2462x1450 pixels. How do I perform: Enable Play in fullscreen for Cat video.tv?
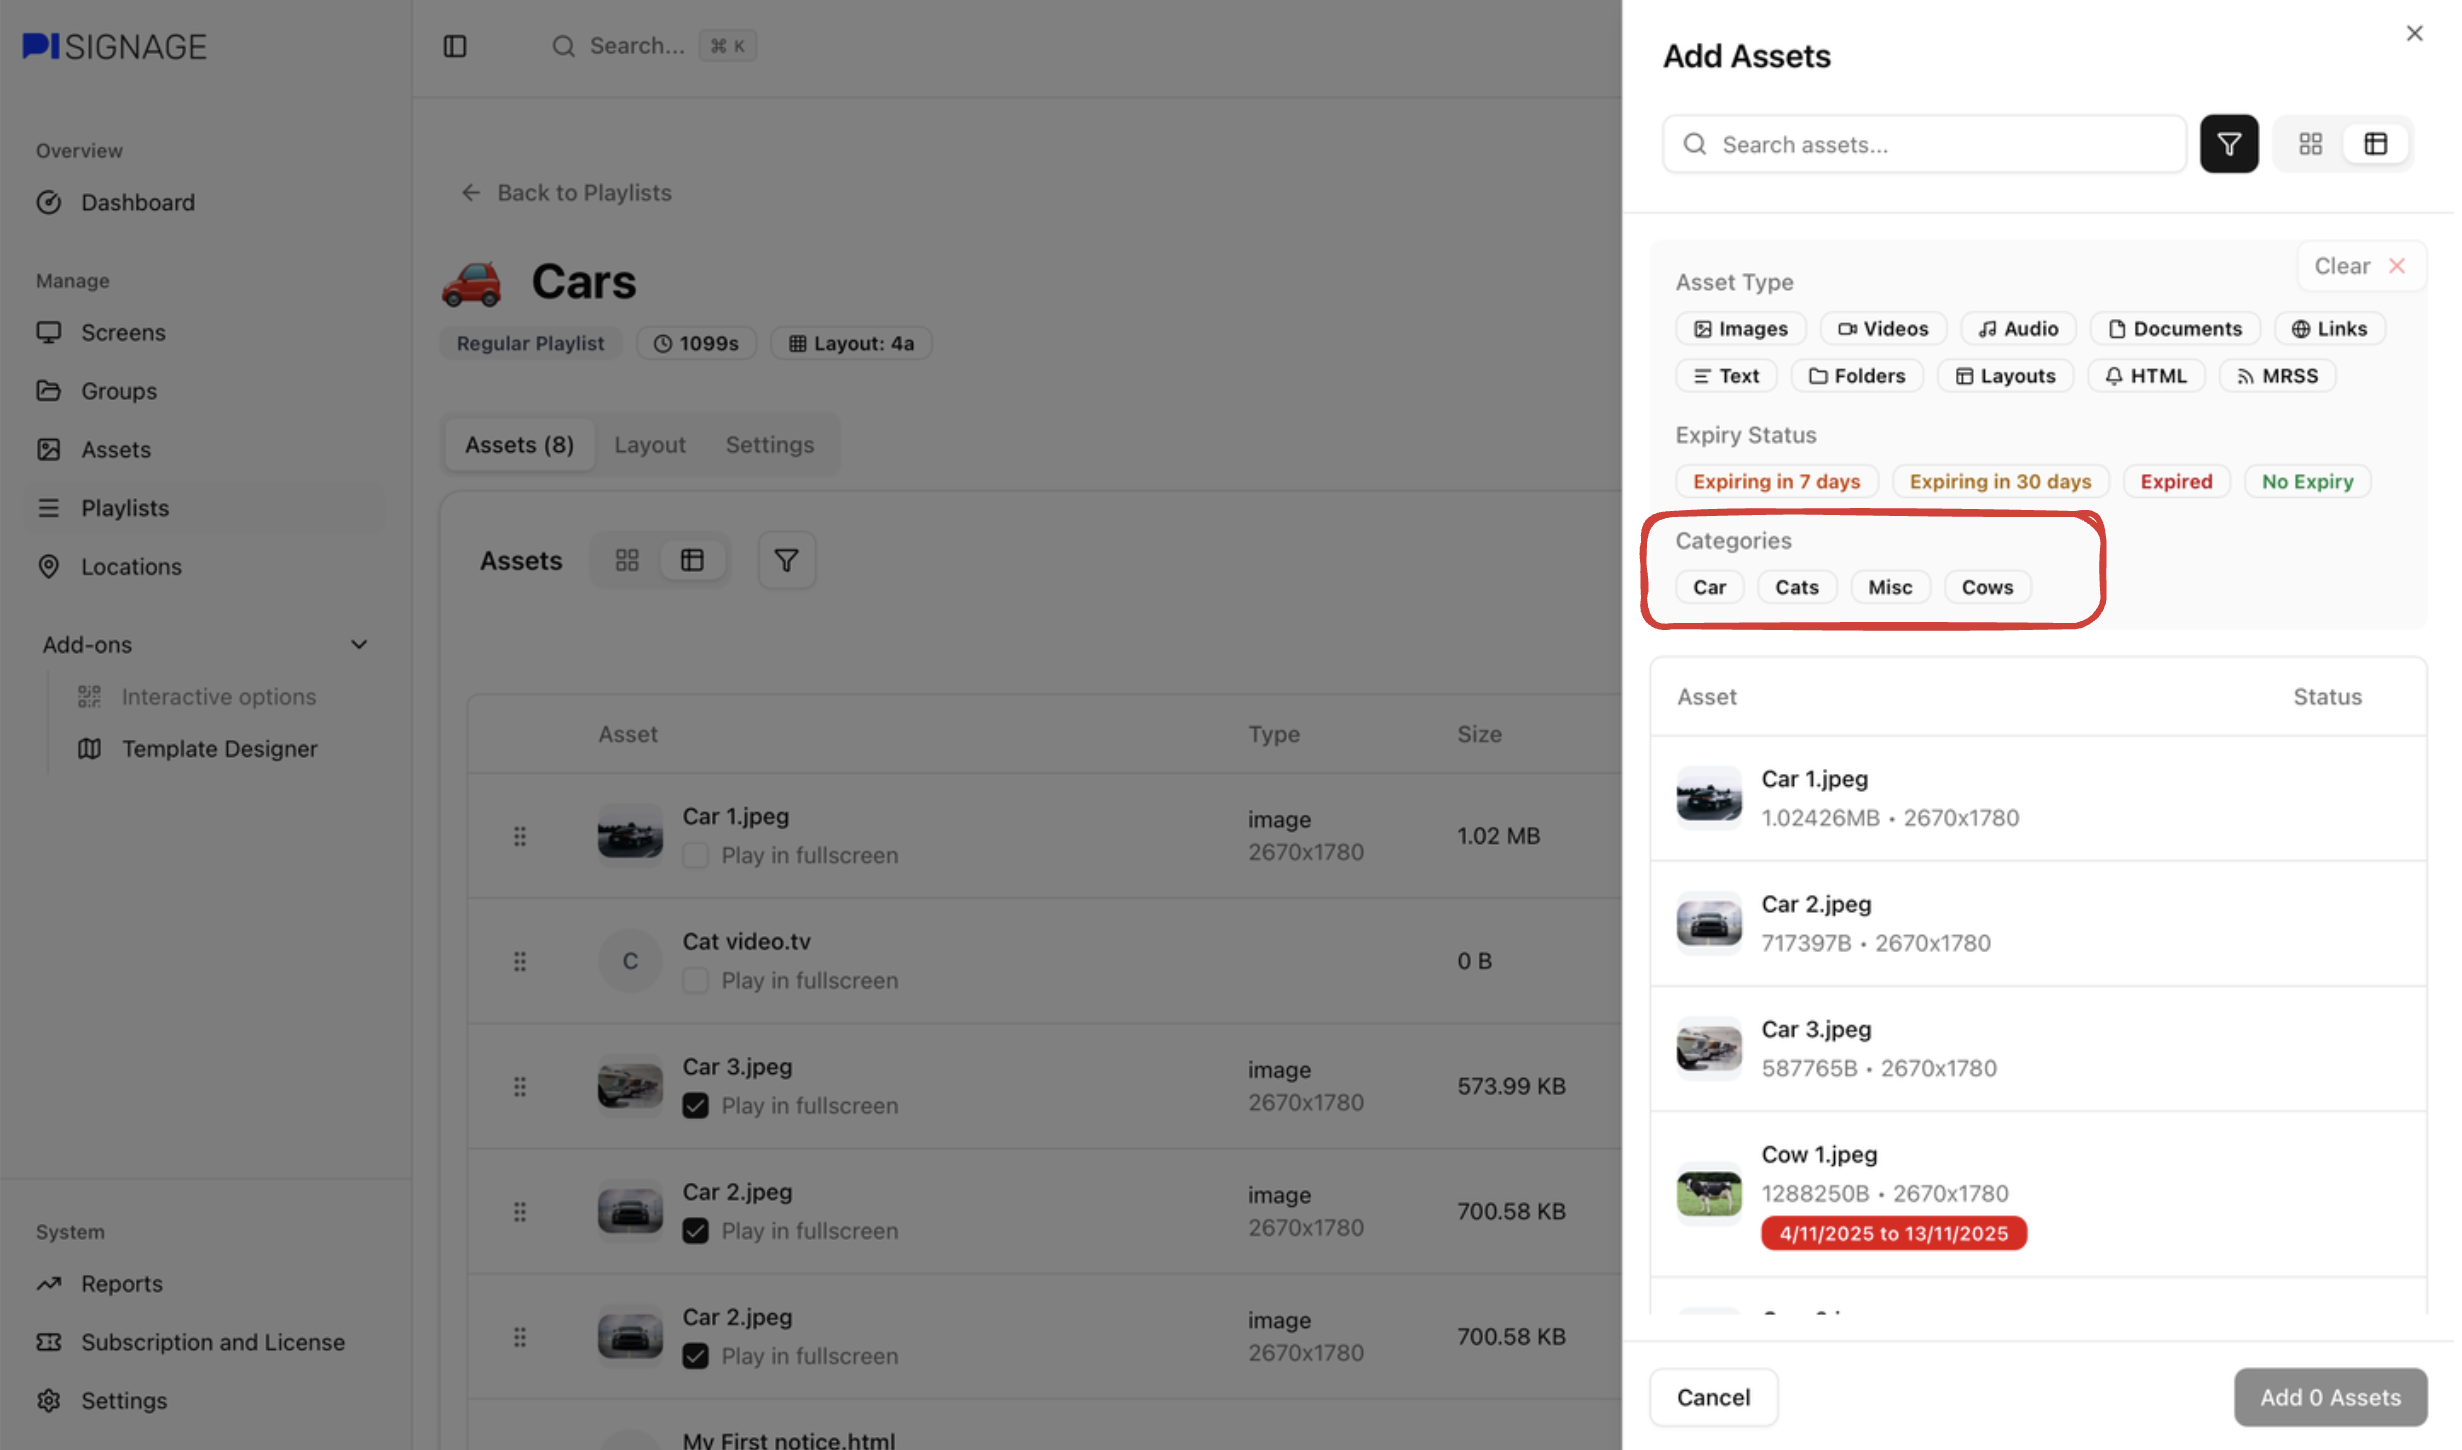tap(695, 981)
